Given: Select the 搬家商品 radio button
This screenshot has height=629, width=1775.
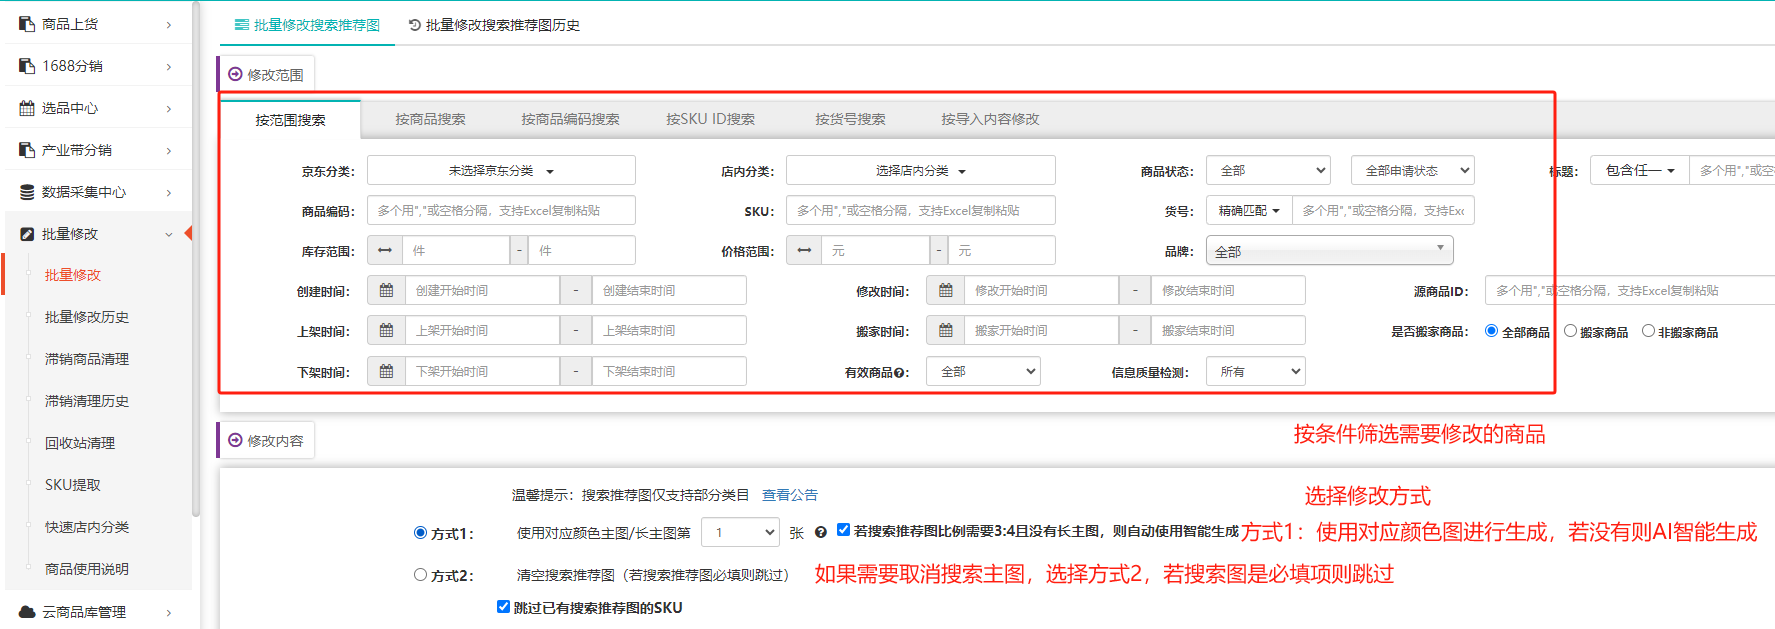Looking at the screenshot, I should click(1570, 331).
